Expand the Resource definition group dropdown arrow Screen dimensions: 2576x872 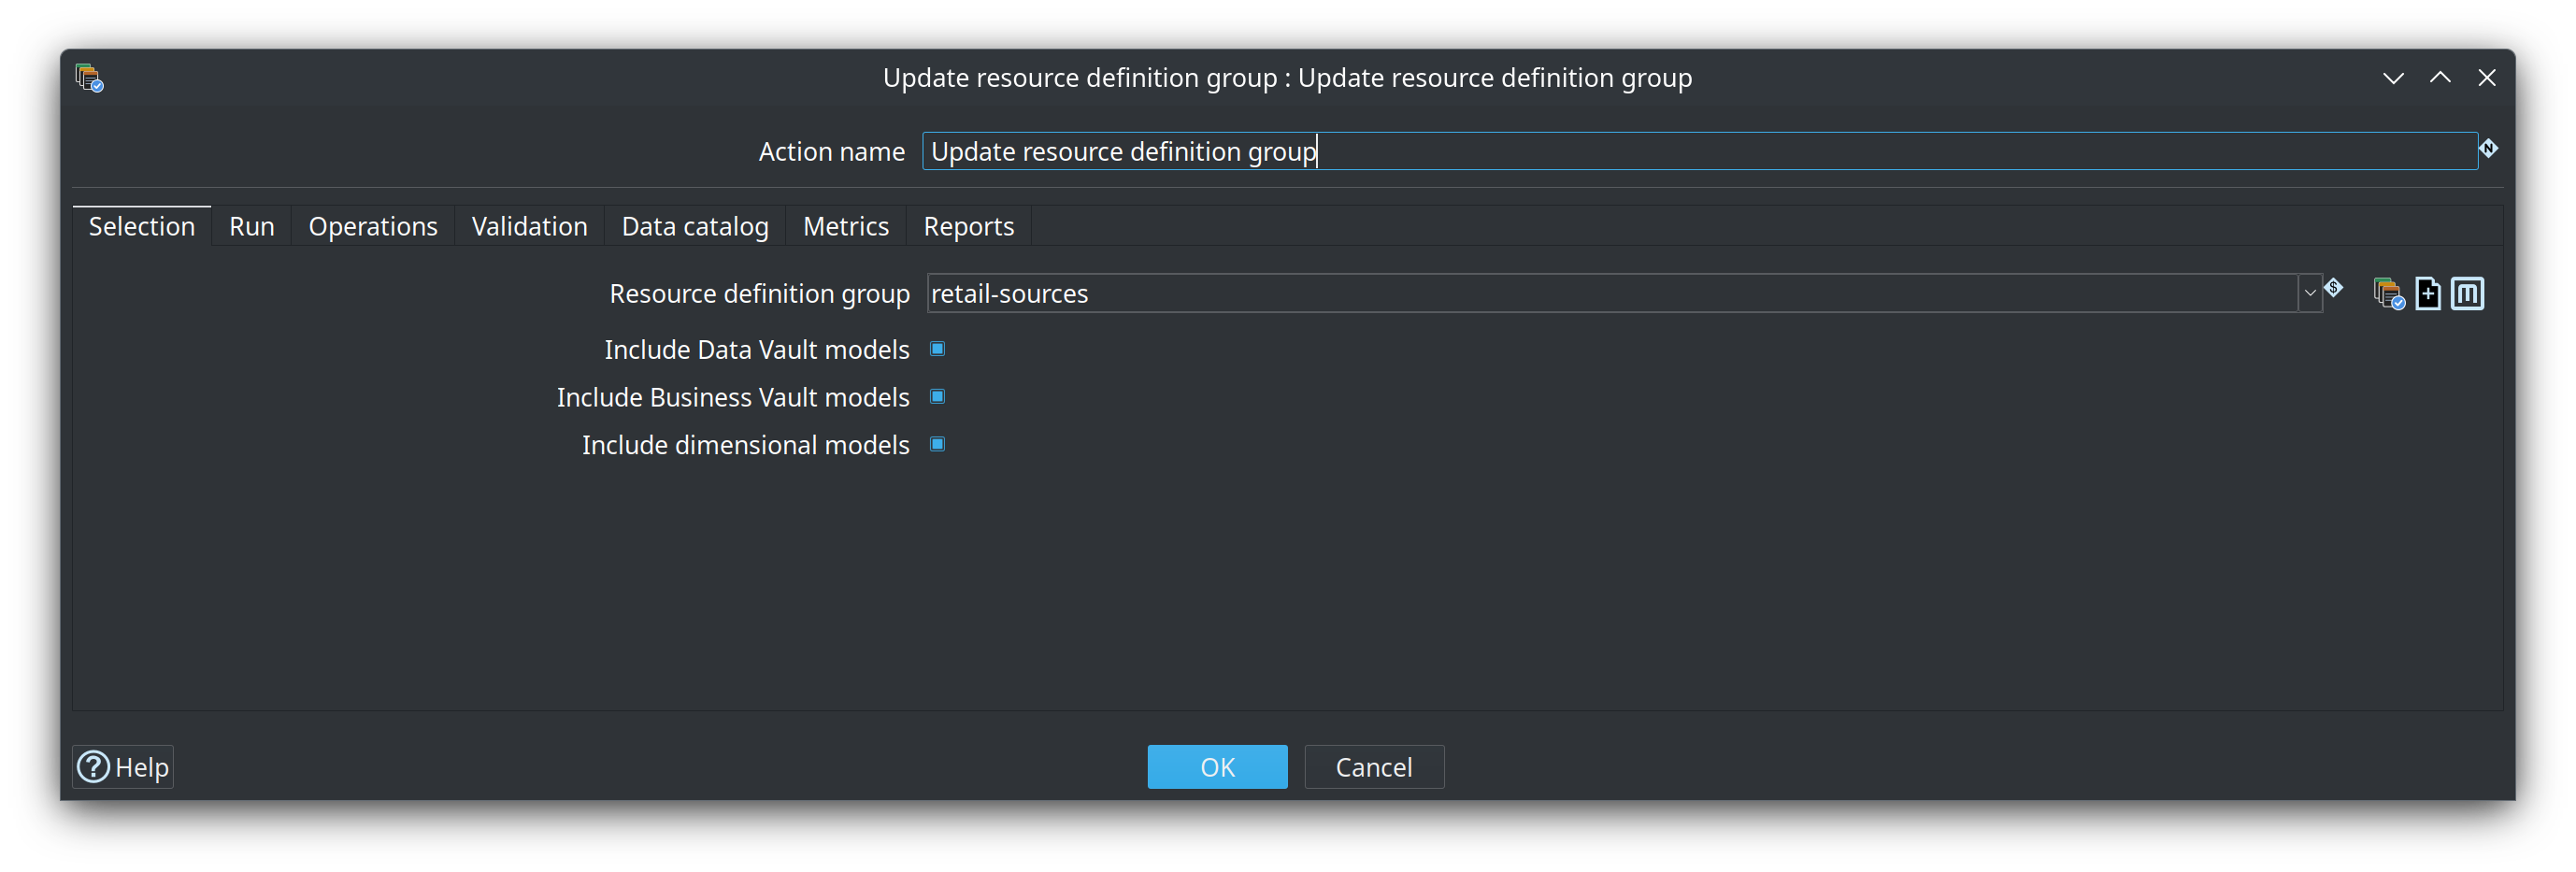click(2309, 294)
